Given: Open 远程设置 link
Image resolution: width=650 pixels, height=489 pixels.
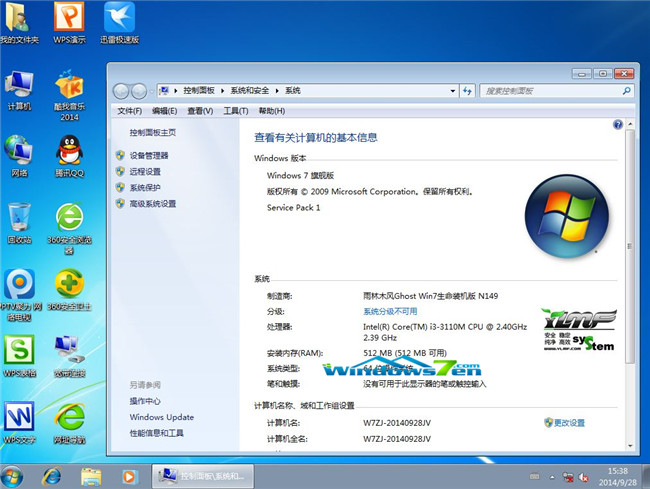Looking at the screenshot, I should click(x=145, y=172).
